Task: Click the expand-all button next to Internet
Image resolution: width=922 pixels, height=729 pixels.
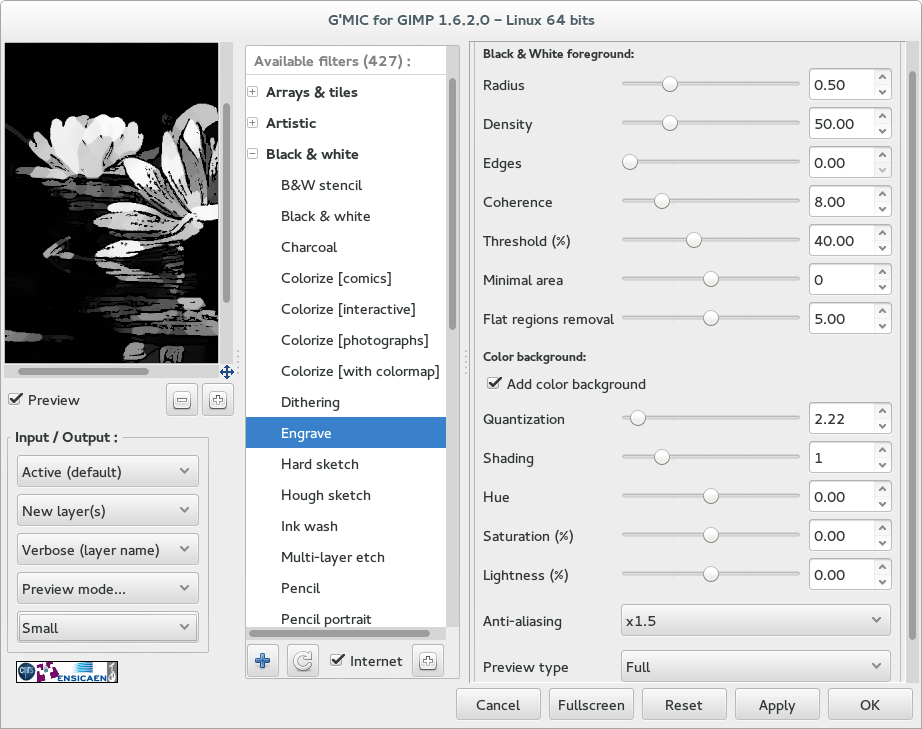Action: pyautogui.click(x=427, y=661)
